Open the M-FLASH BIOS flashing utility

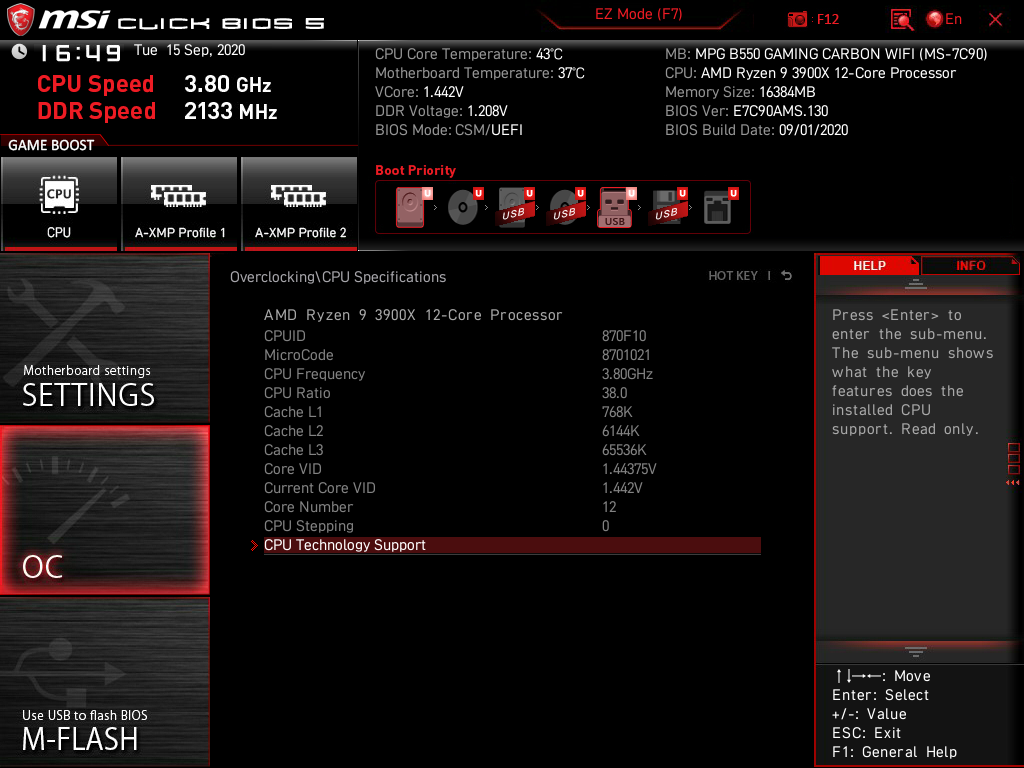[x=104, y=682]
